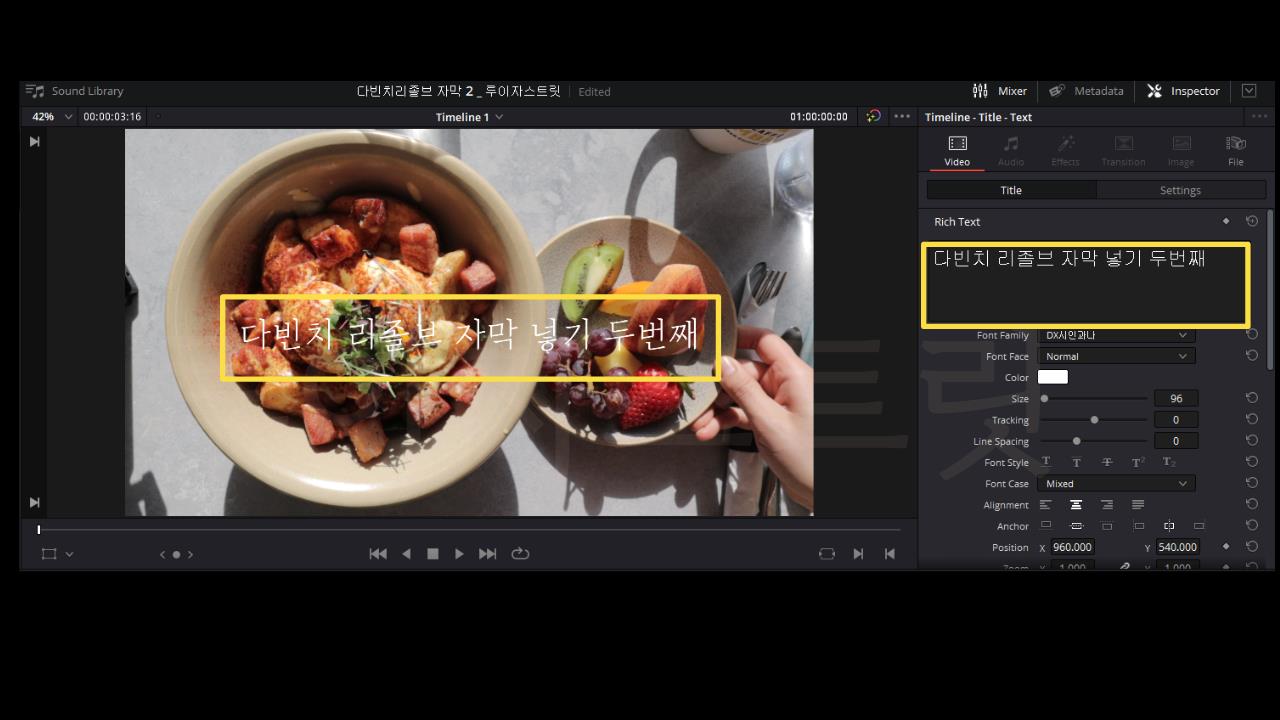1280x720 pixels.
Task: Add a keyframe for Rich Text
Action: tap(1226, 221)
